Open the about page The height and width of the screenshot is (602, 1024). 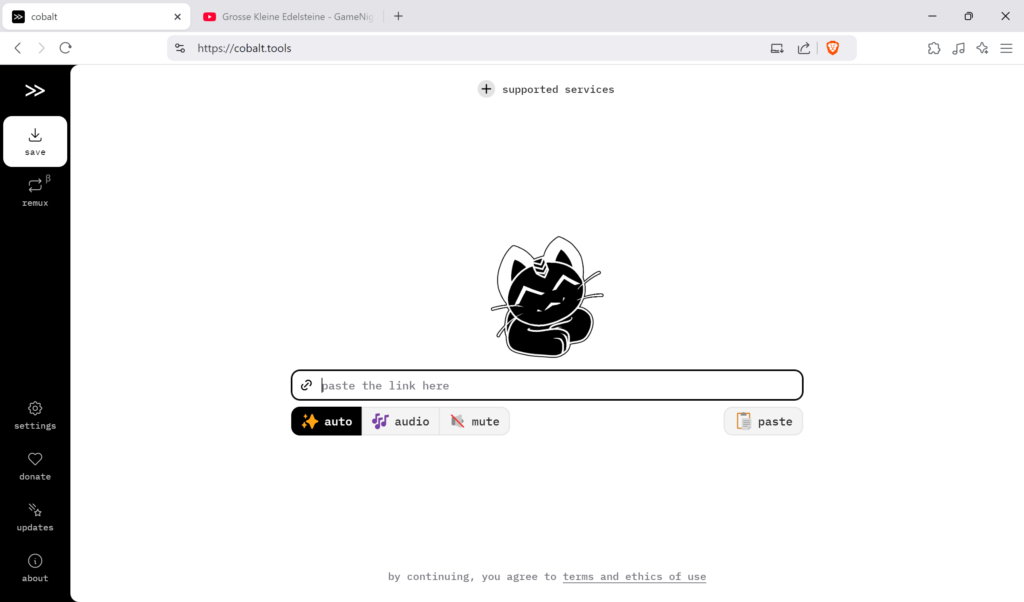[35, 568]
